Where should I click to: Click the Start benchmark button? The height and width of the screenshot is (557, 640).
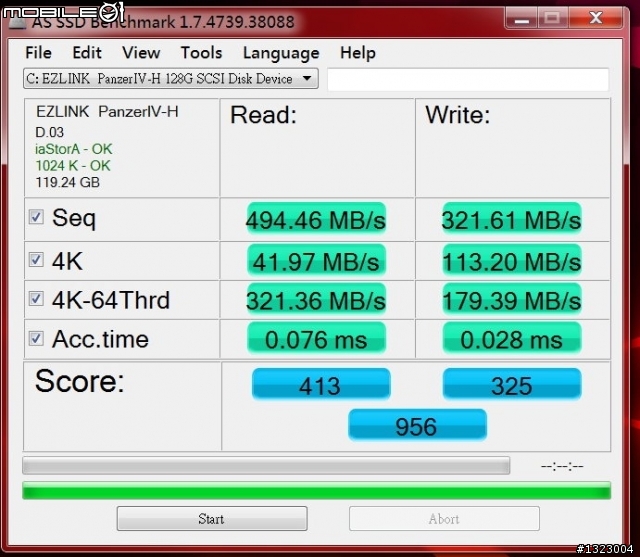pos(212,519)
